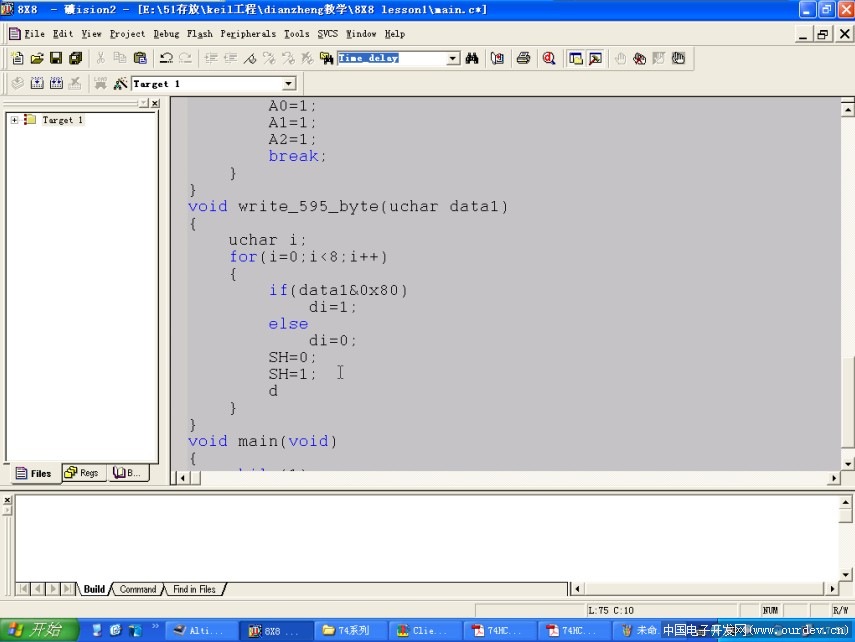Disable all breakpoints
855x642 pixels.
tap(678, 58)
